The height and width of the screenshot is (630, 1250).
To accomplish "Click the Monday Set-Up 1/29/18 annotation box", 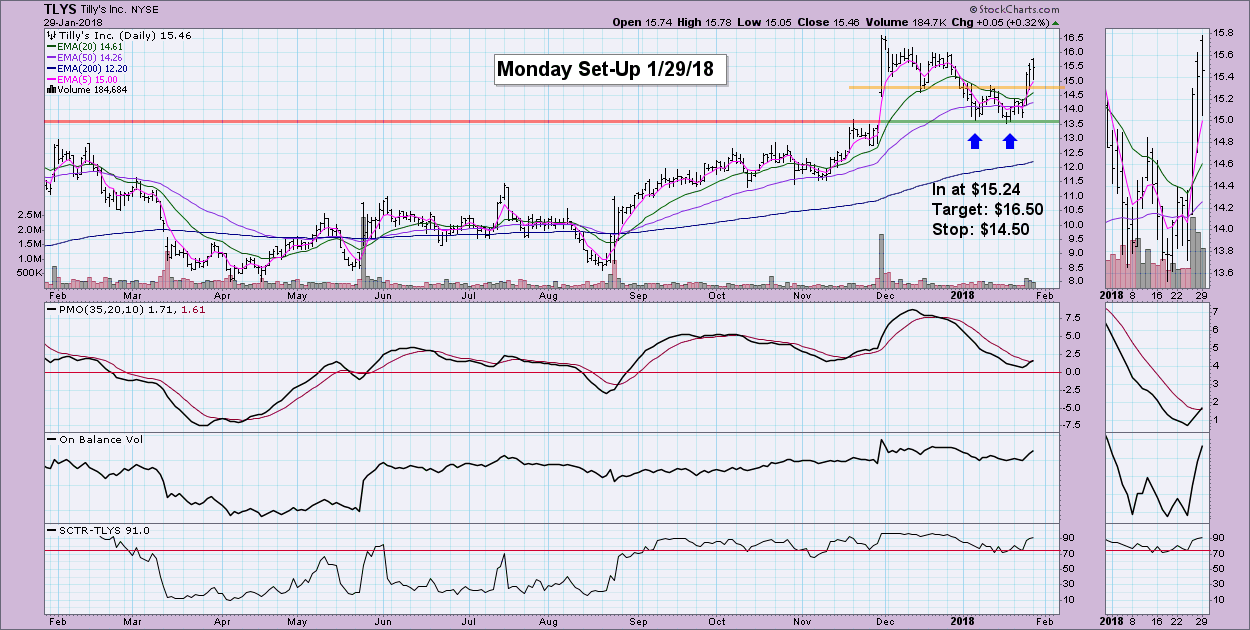I will coord(610,69).
